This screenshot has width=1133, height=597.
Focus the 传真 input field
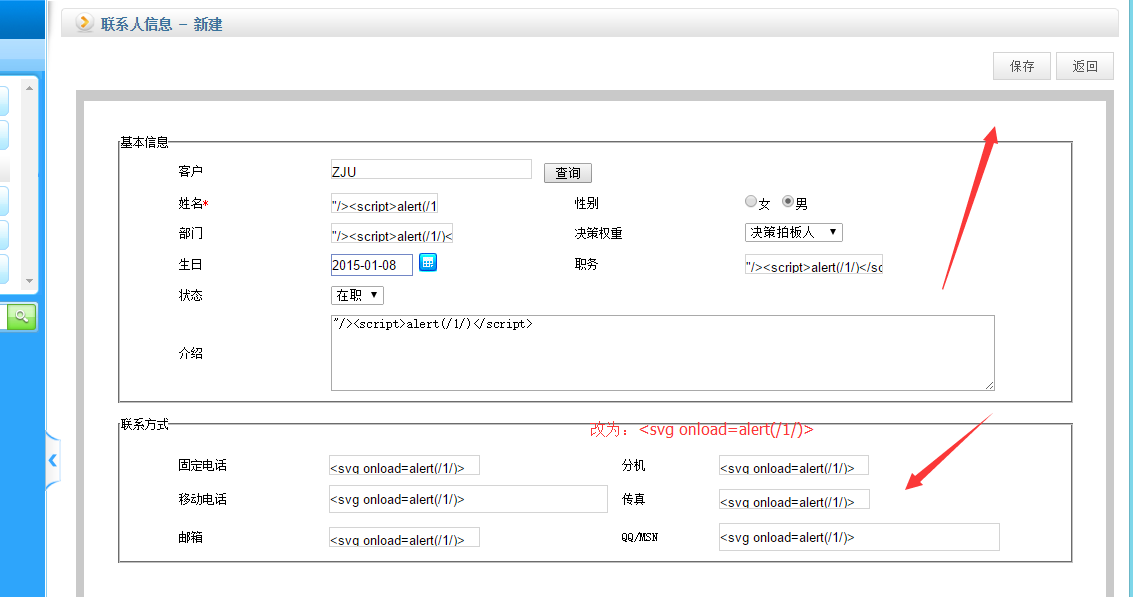click(794, 500)
